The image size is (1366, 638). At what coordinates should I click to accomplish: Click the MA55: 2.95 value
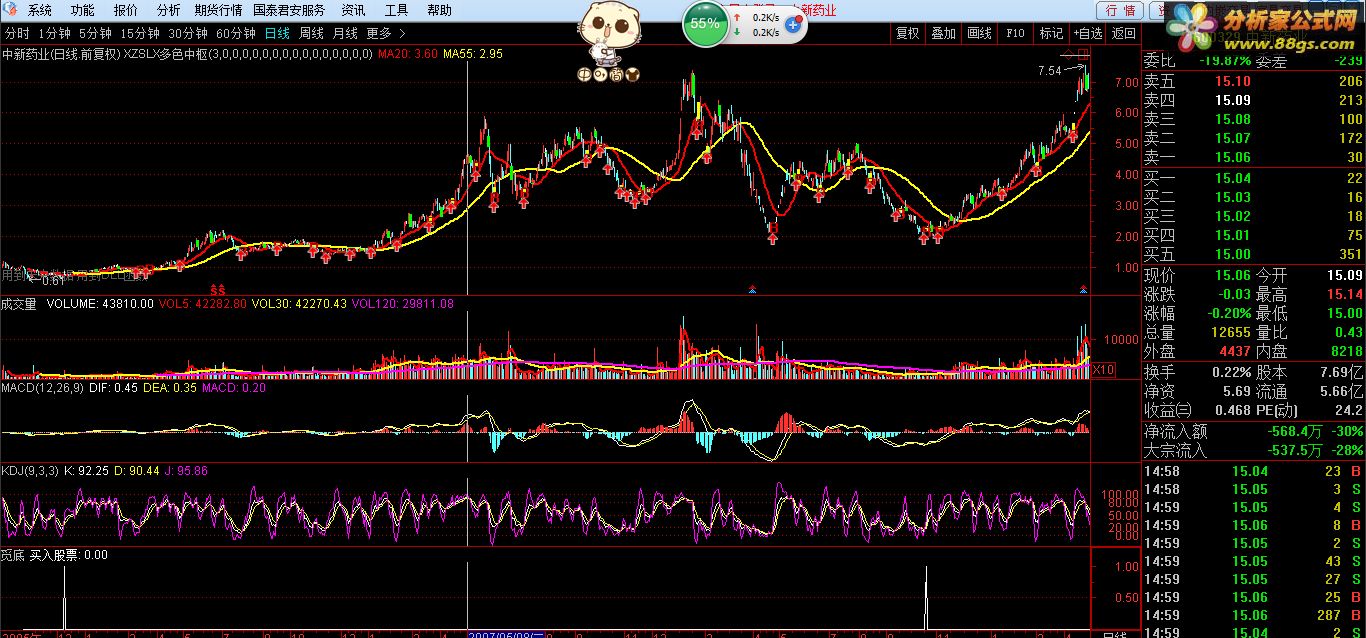473,53
